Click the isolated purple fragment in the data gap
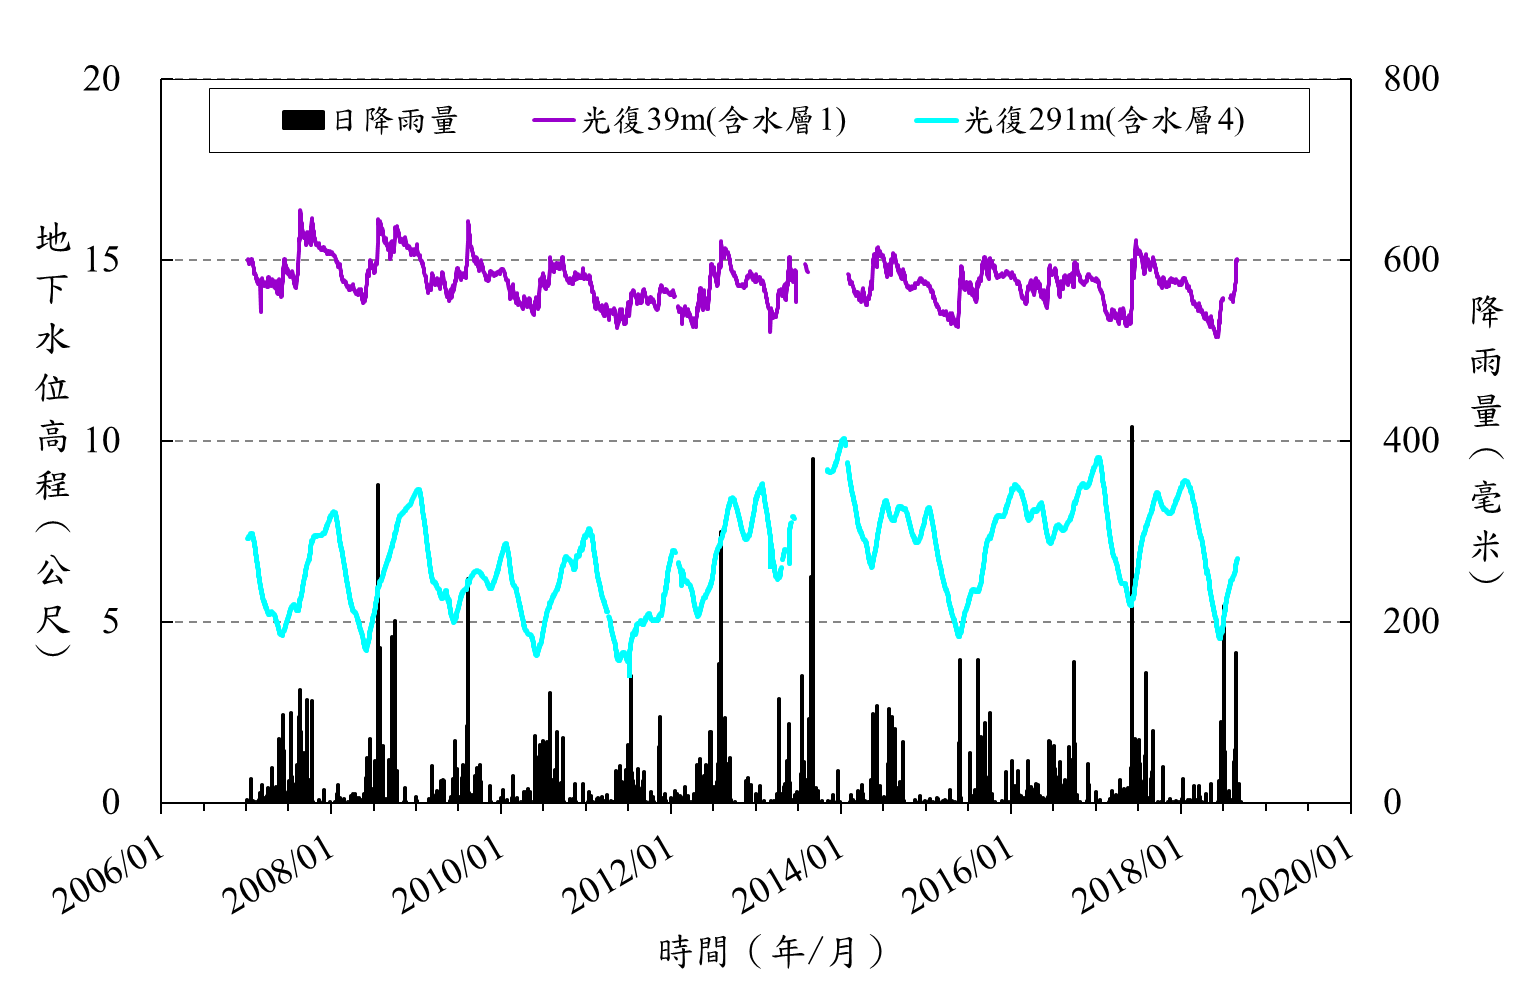 click(x=806, y=267)
